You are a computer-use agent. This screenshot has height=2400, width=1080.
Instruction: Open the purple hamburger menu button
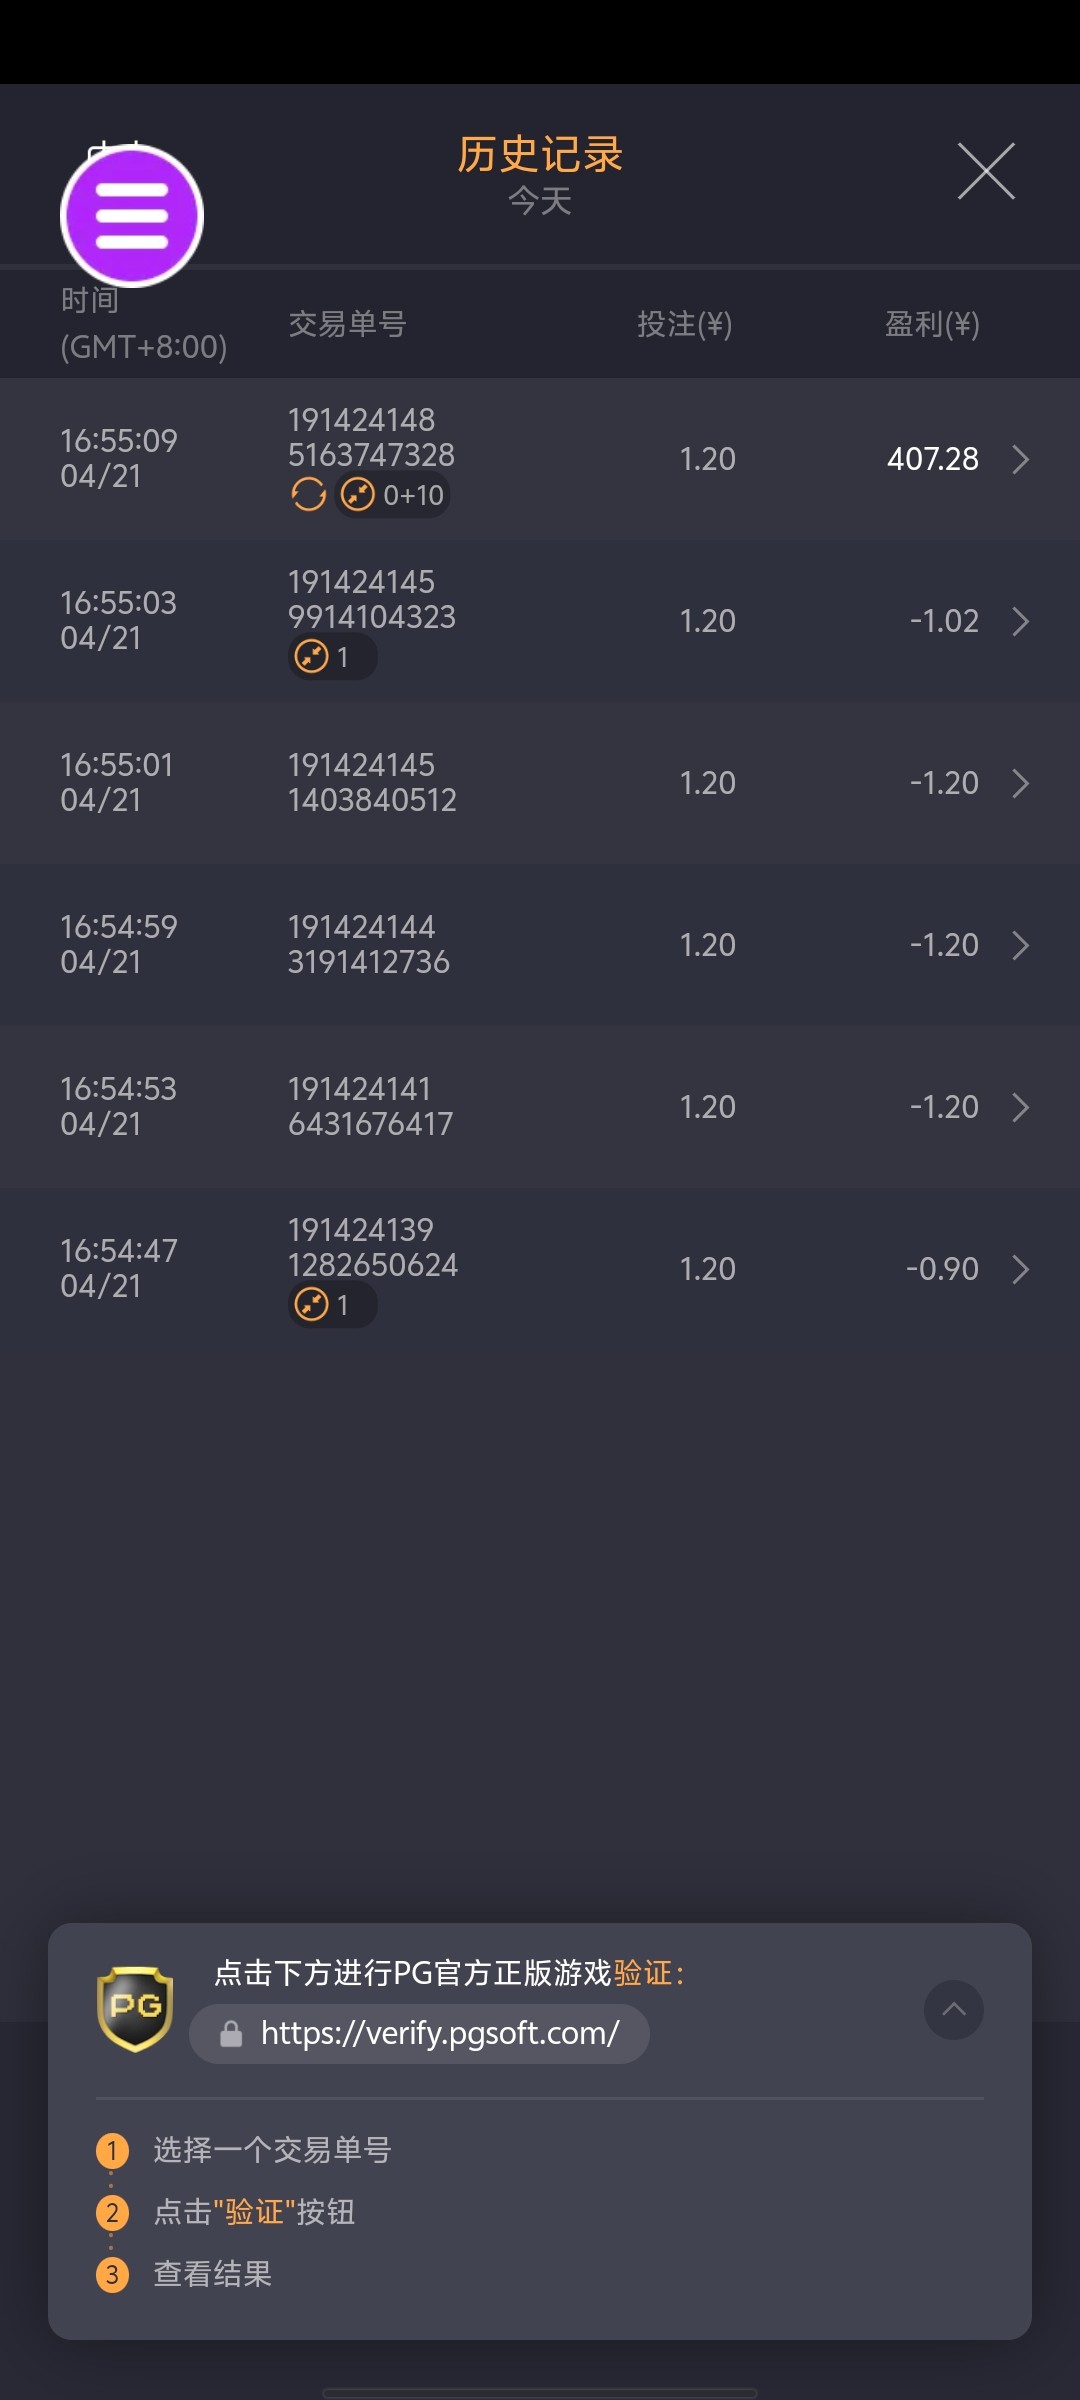coord(132,215)
